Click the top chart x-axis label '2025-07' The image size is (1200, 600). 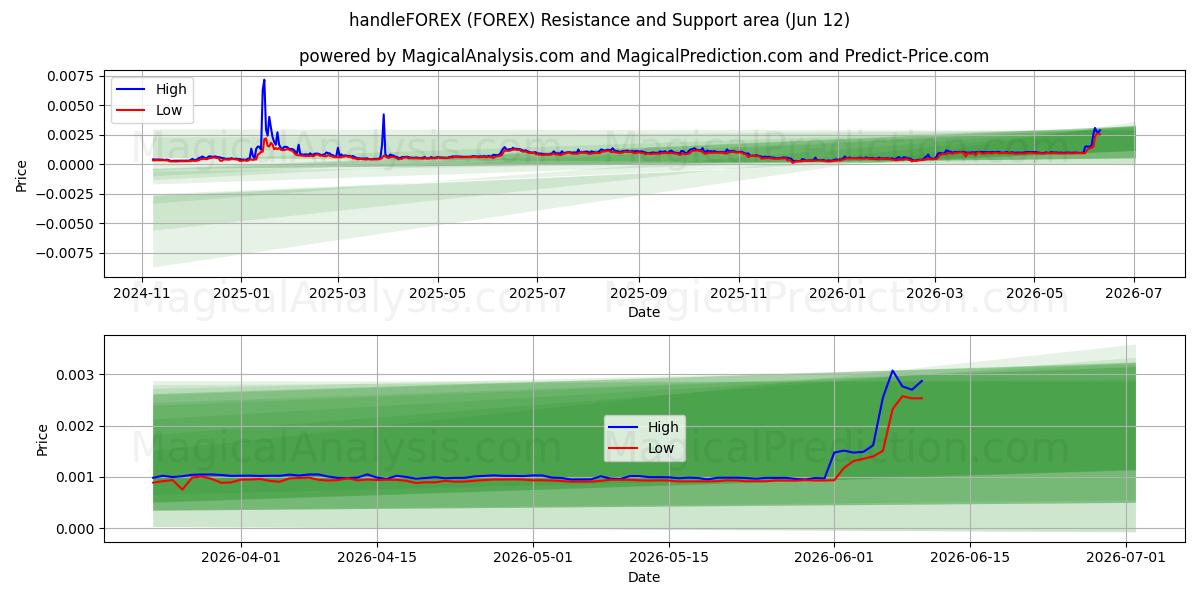[537, 295]
